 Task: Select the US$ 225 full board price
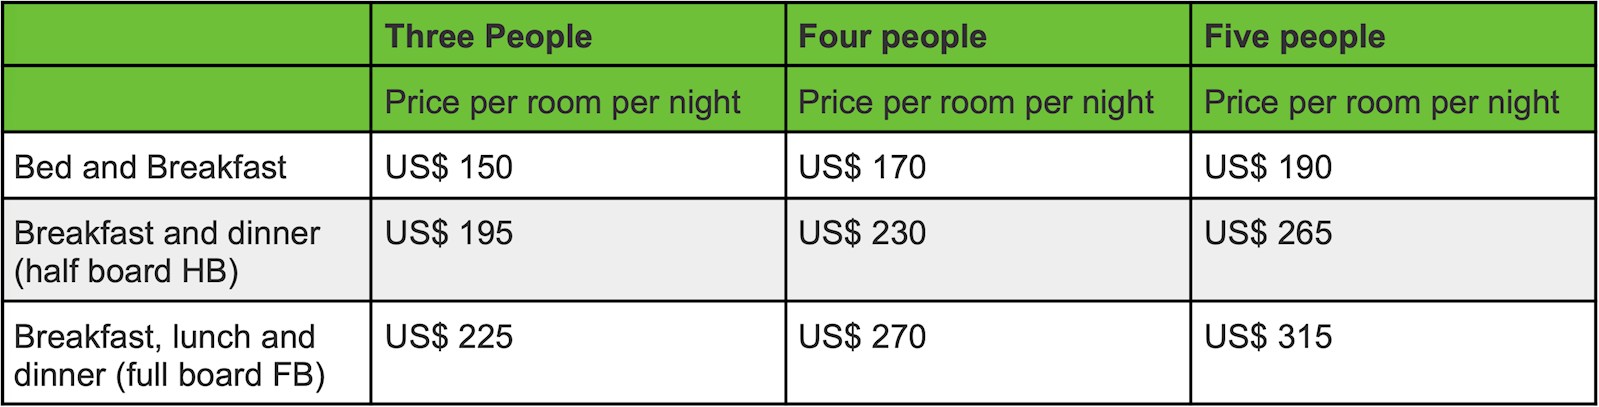tap(448, 337)
